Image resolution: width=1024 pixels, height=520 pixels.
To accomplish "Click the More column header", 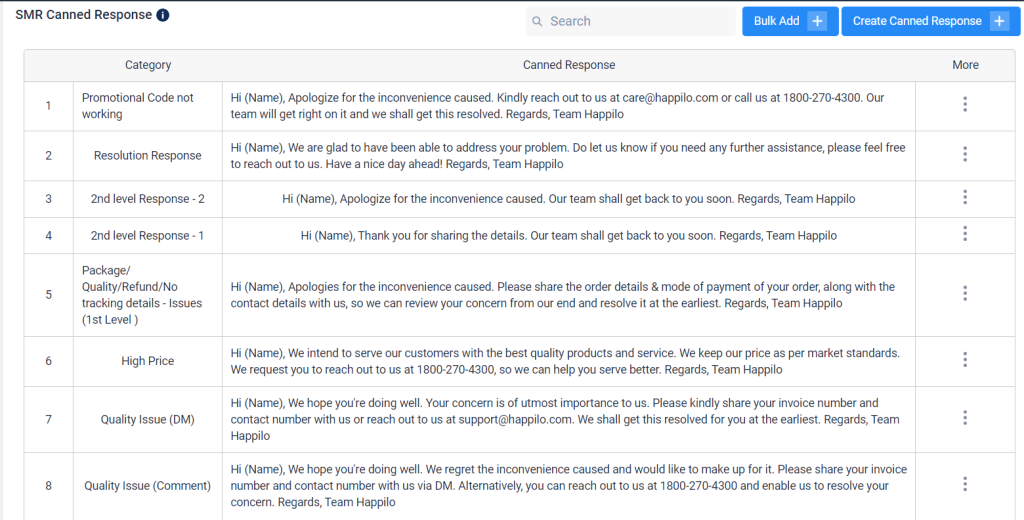I will pos(965,65).
